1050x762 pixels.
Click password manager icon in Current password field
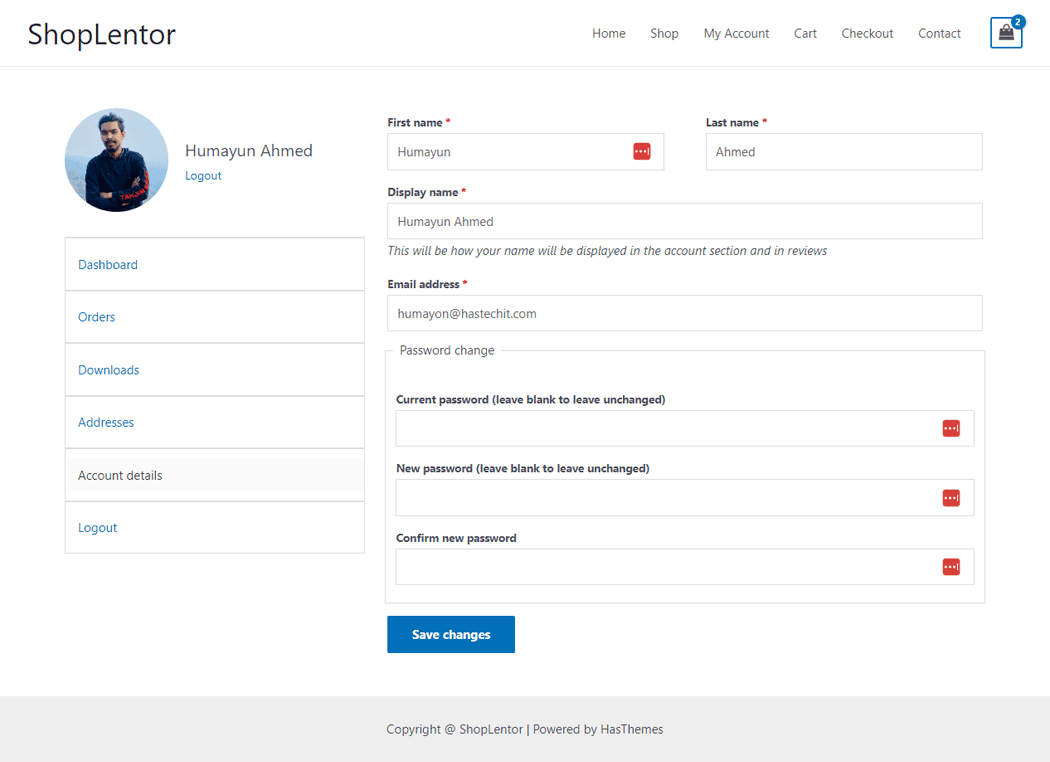(x=951, y=428)
